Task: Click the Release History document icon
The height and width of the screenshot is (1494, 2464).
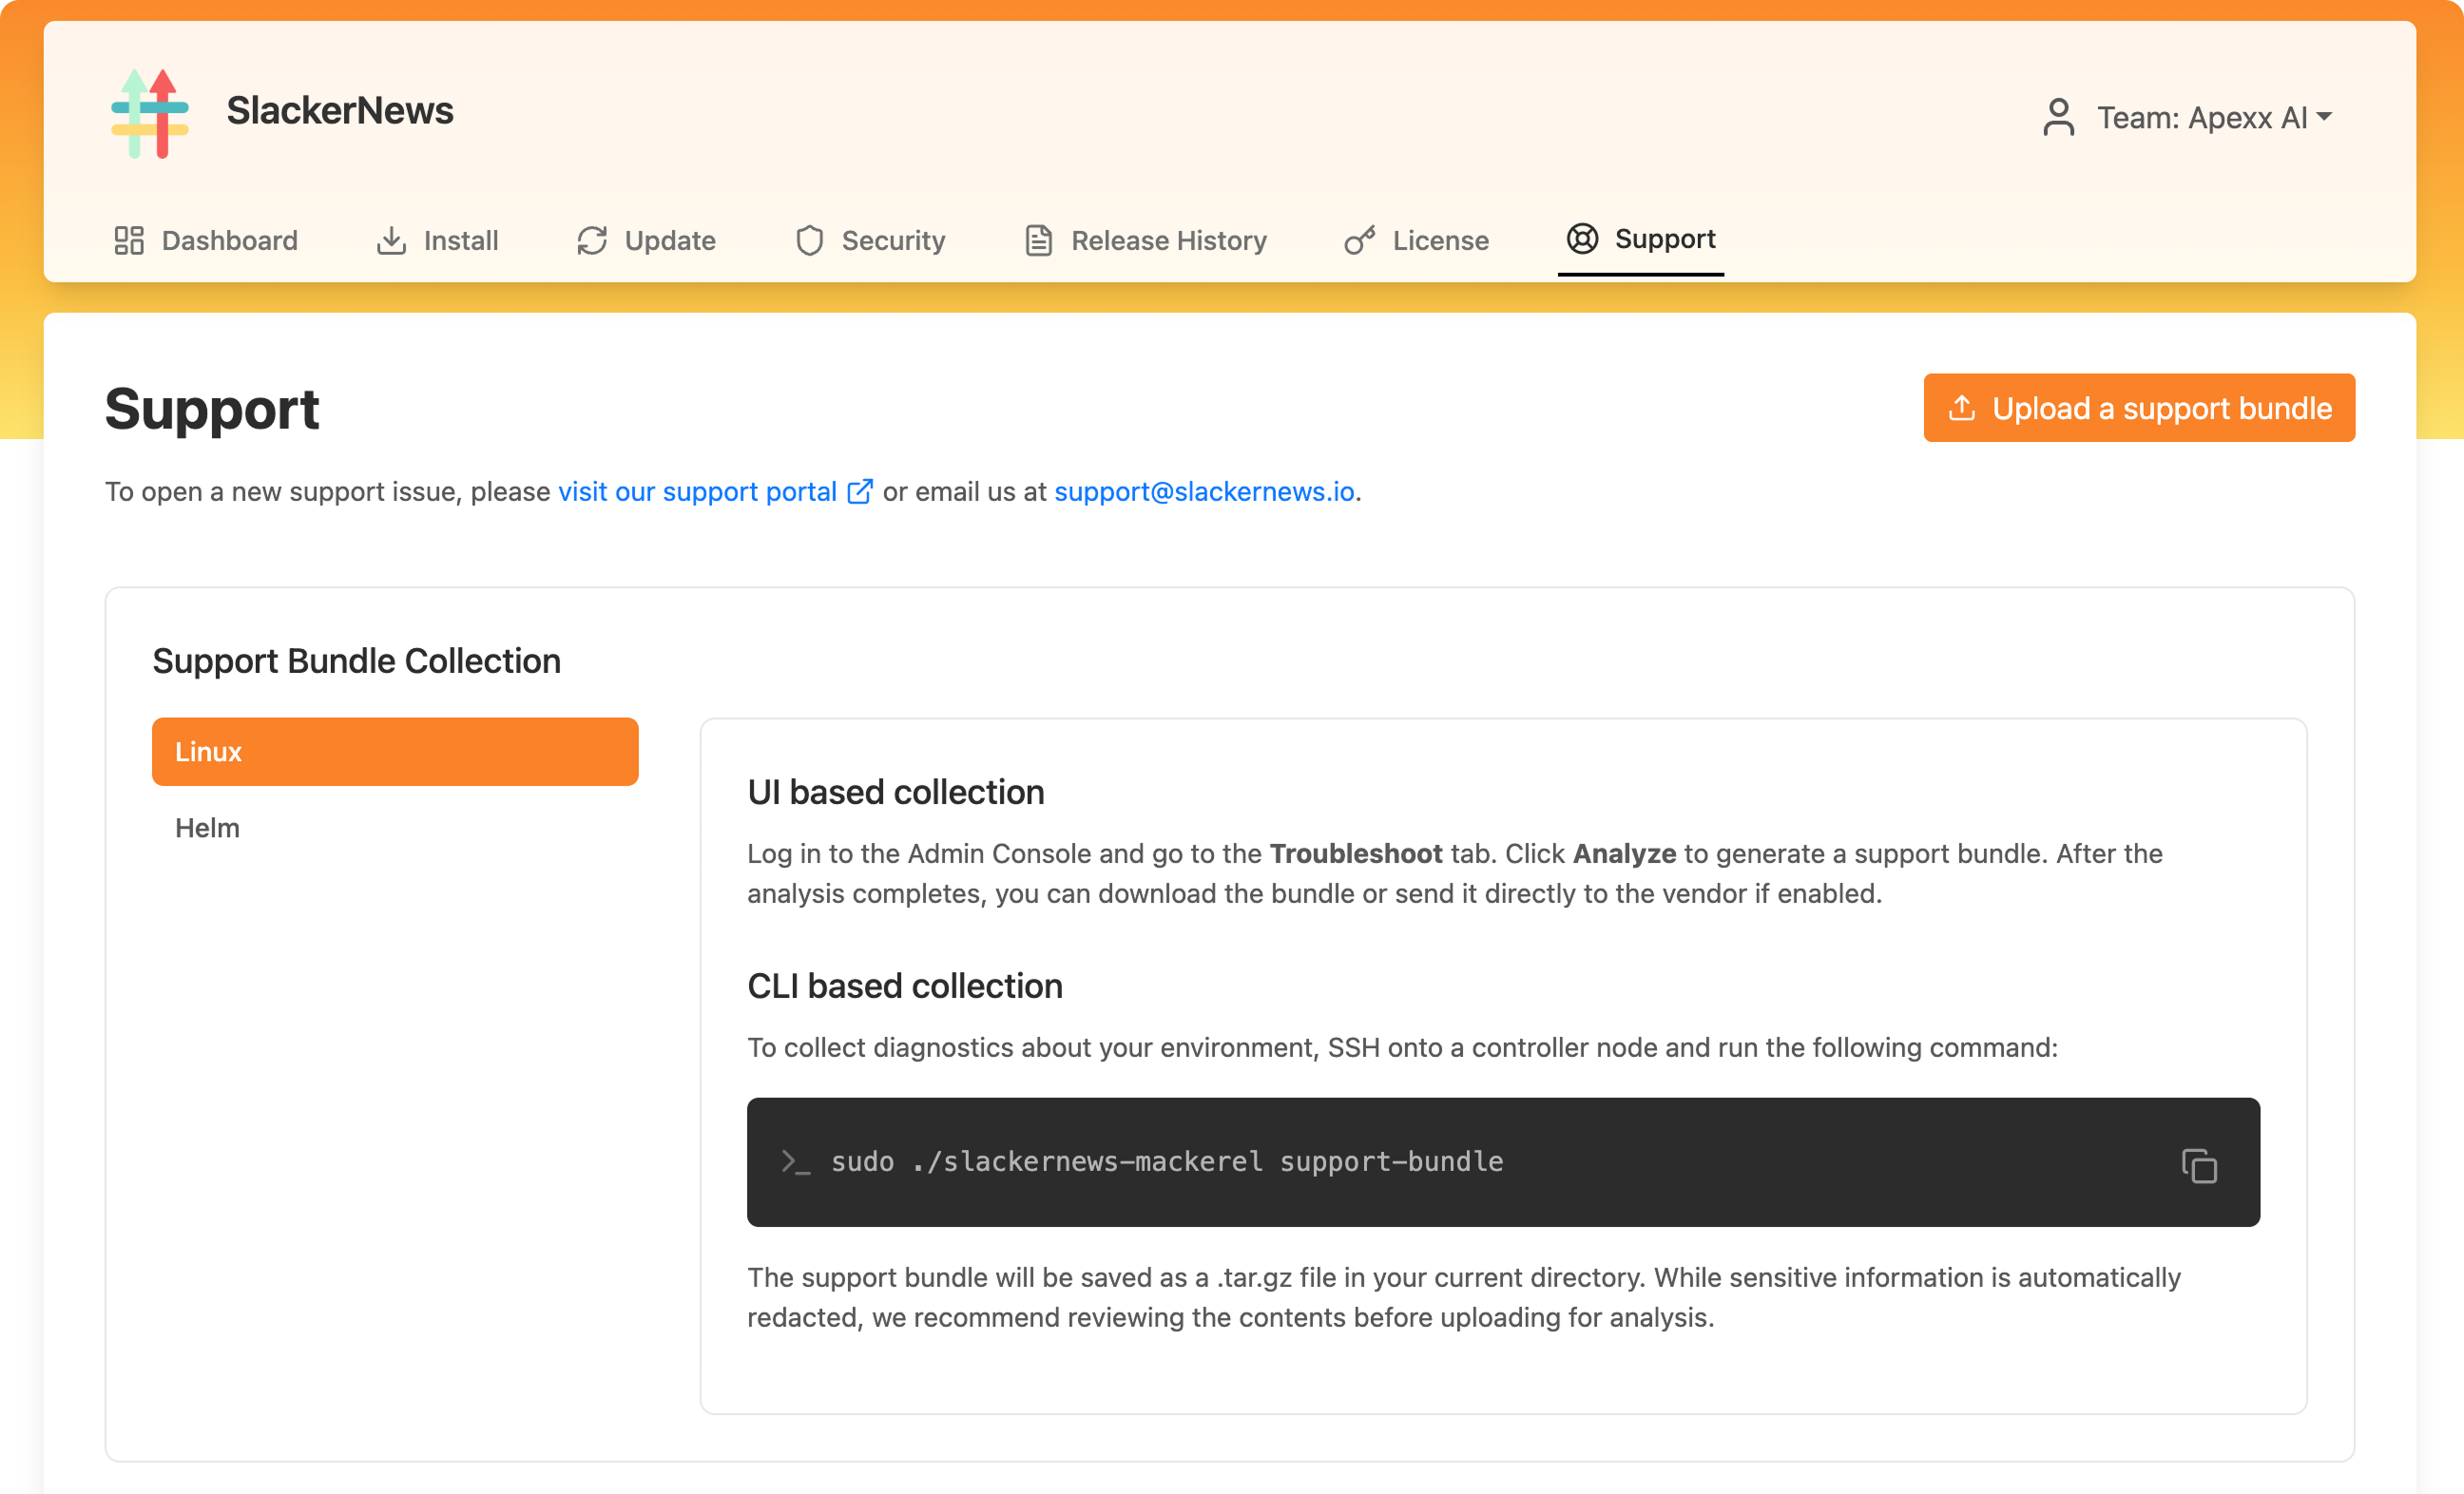Action: click(1037, 240)
